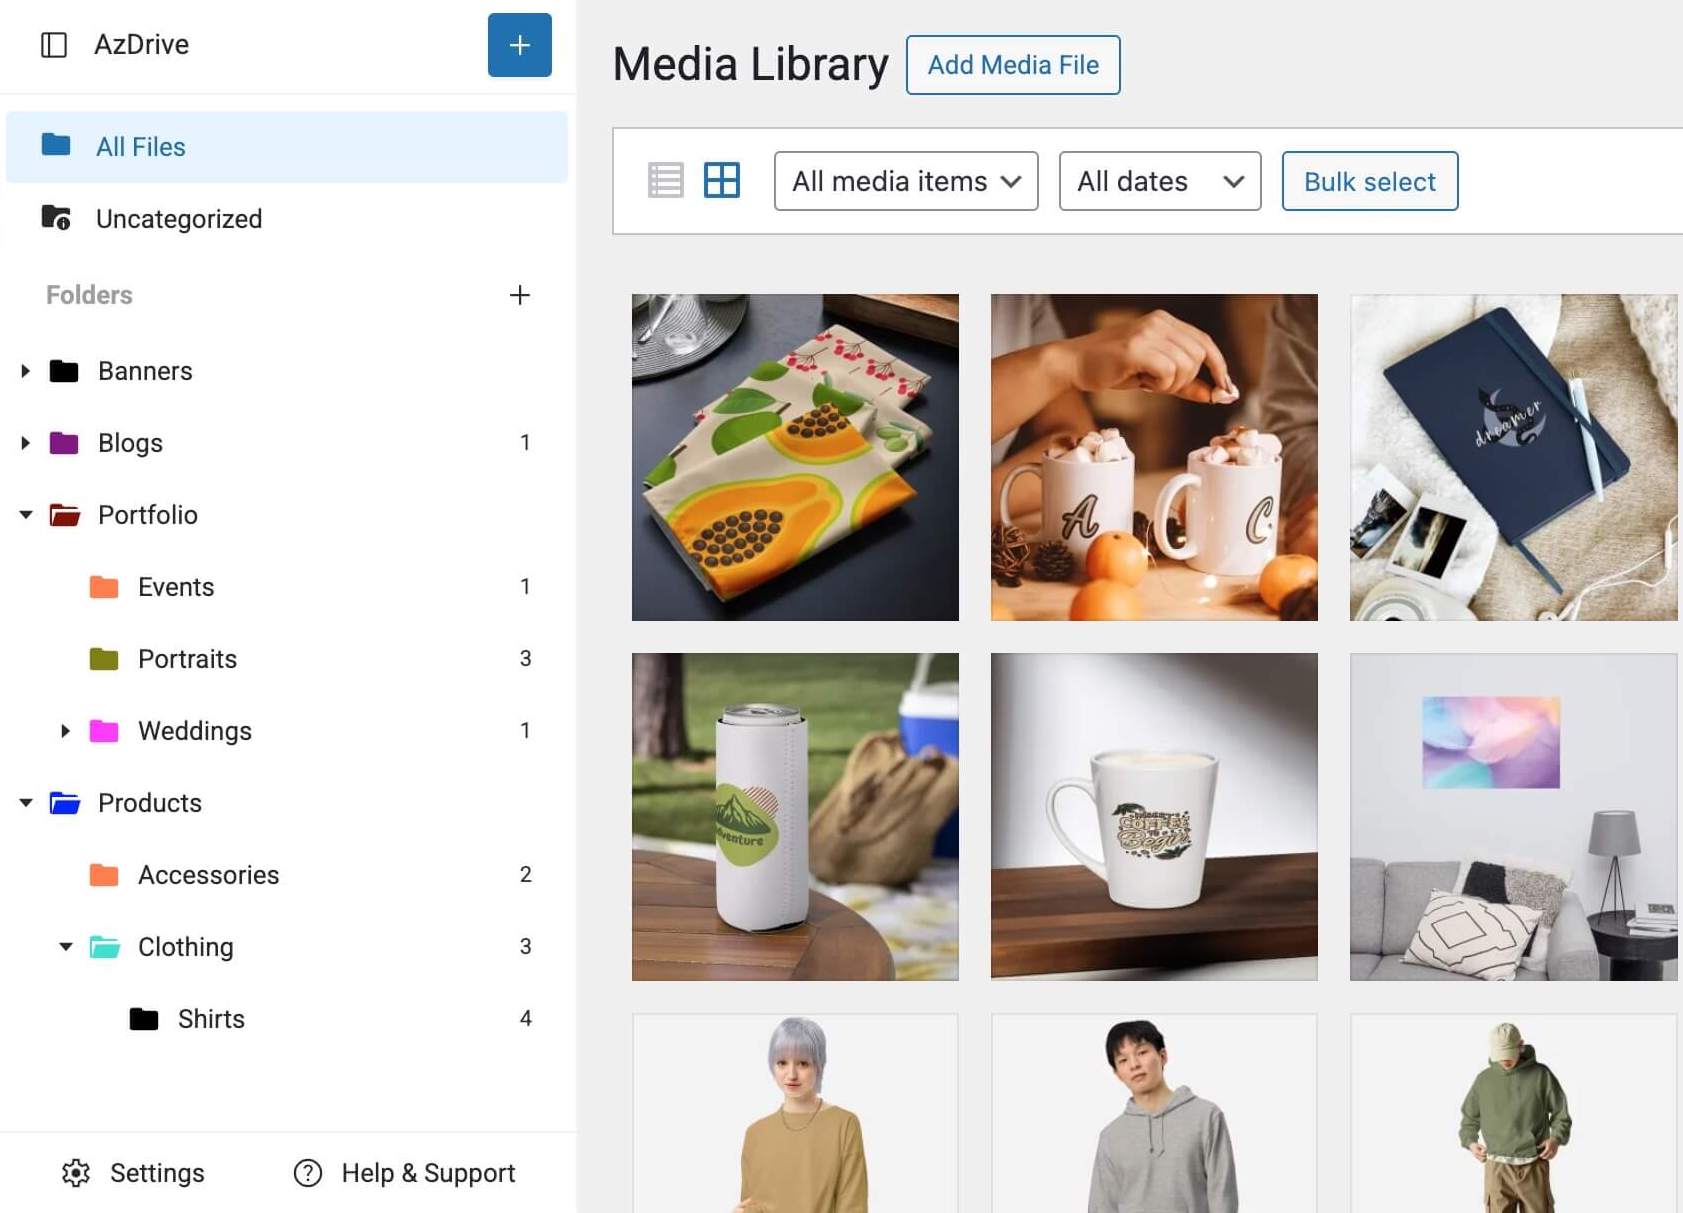
Task: Click the Help & Support question mark icon
Action: click(308, 1172)
